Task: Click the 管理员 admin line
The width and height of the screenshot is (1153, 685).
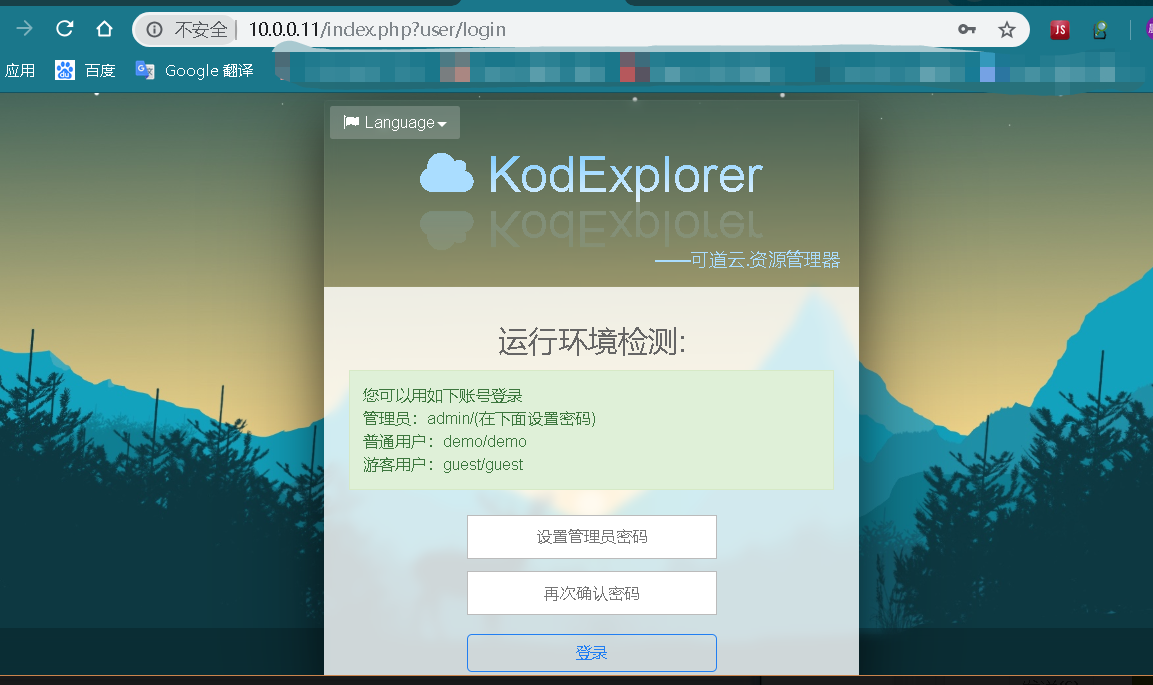Action: tap(479, 419)
